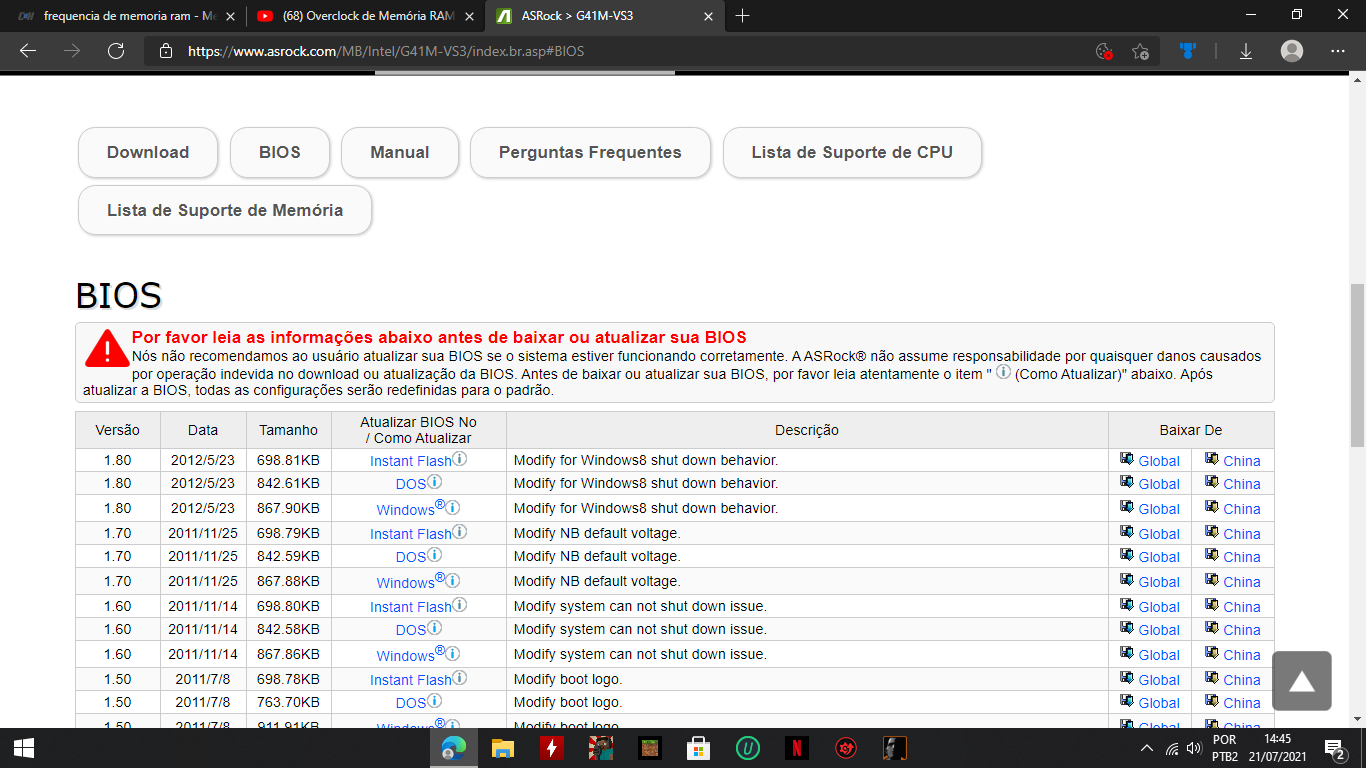
Task: Open the volume control in system tray
Action: 1194,748
